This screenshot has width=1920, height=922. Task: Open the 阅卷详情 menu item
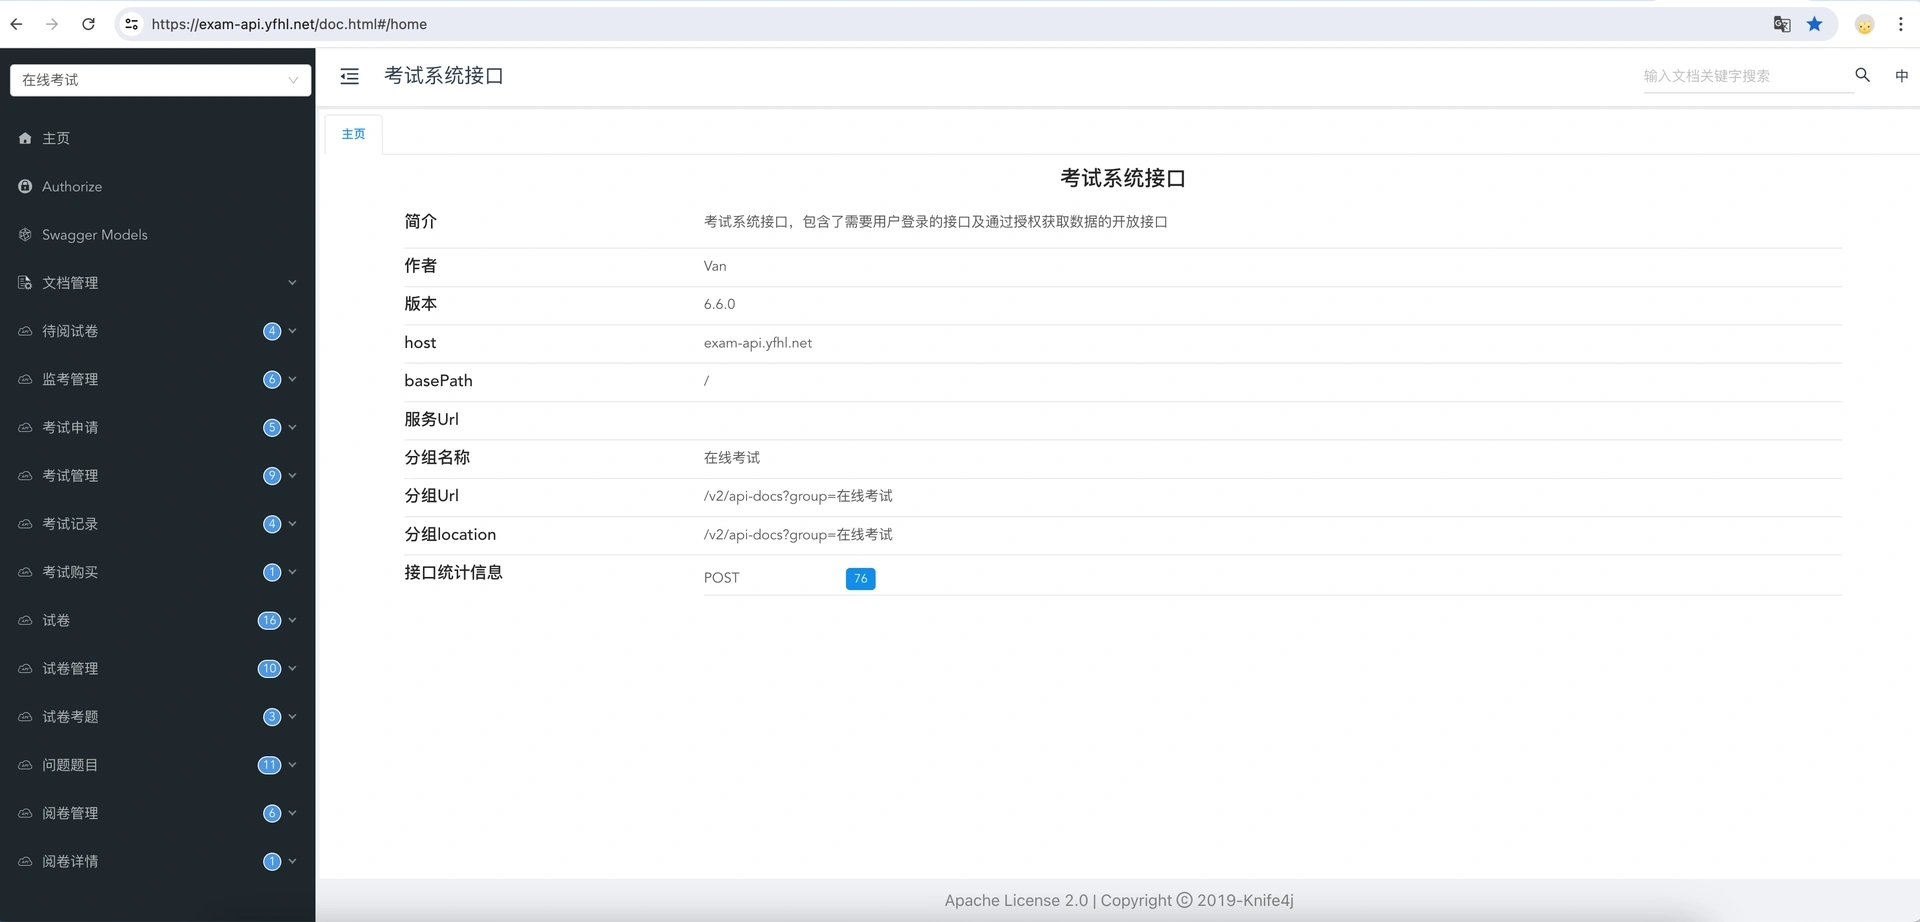pyautogui.click(x=157, y=861)
